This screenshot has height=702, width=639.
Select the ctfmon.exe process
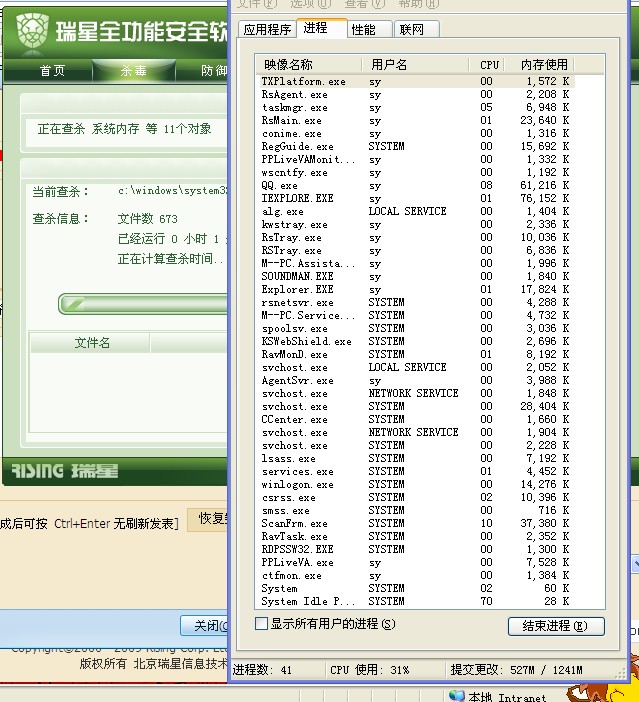tap(415, 575)
